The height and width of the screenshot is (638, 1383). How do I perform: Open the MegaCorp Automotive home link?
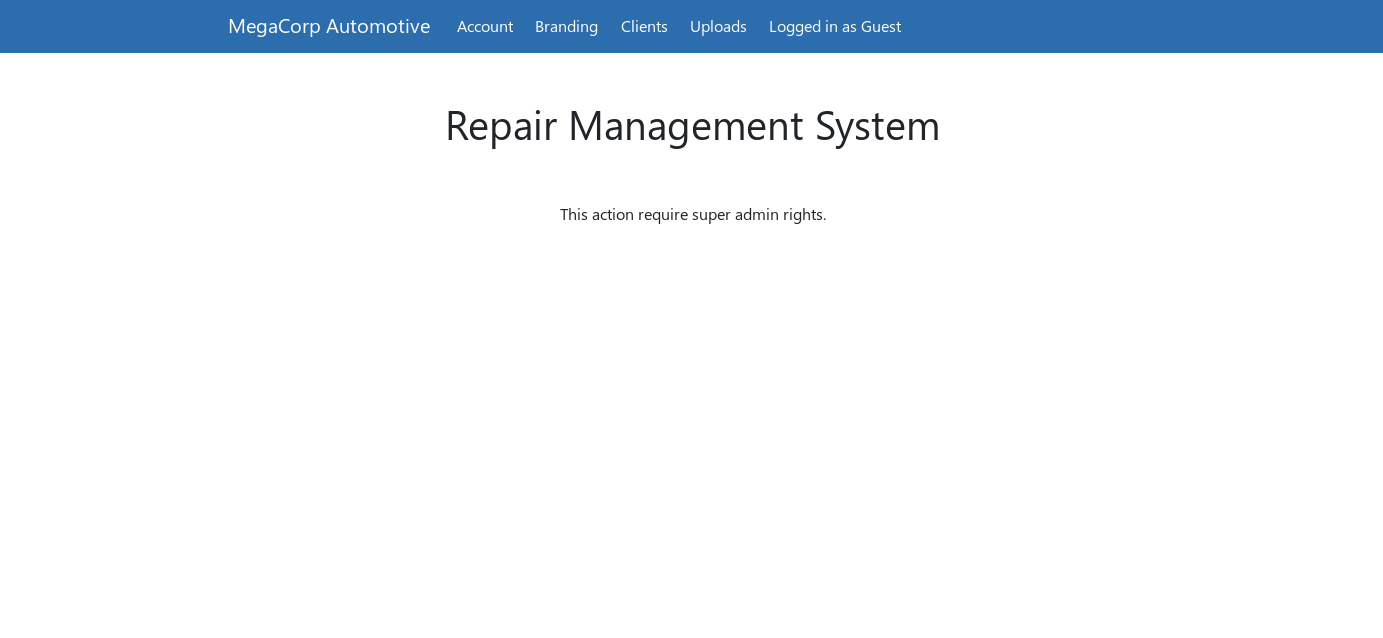click(x=328, y=26)
